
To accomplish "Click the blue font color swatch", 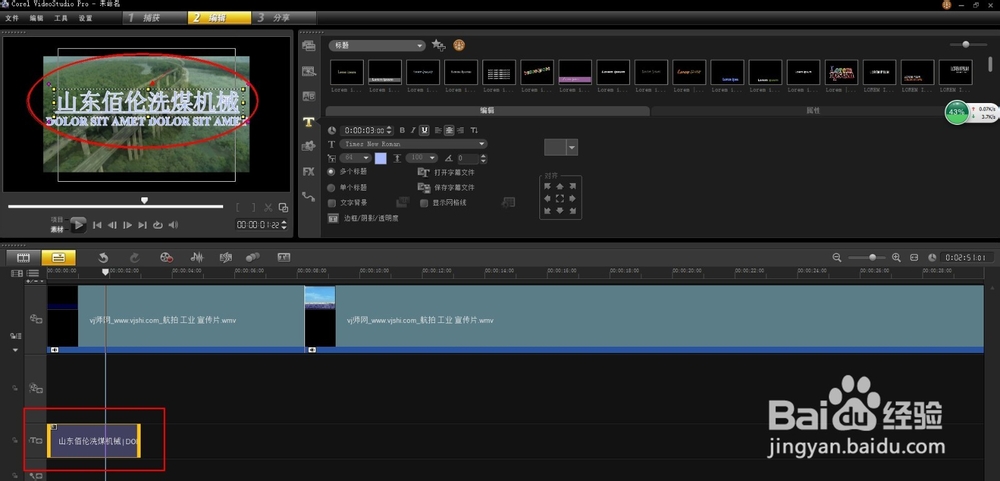I will click(380, 158).
